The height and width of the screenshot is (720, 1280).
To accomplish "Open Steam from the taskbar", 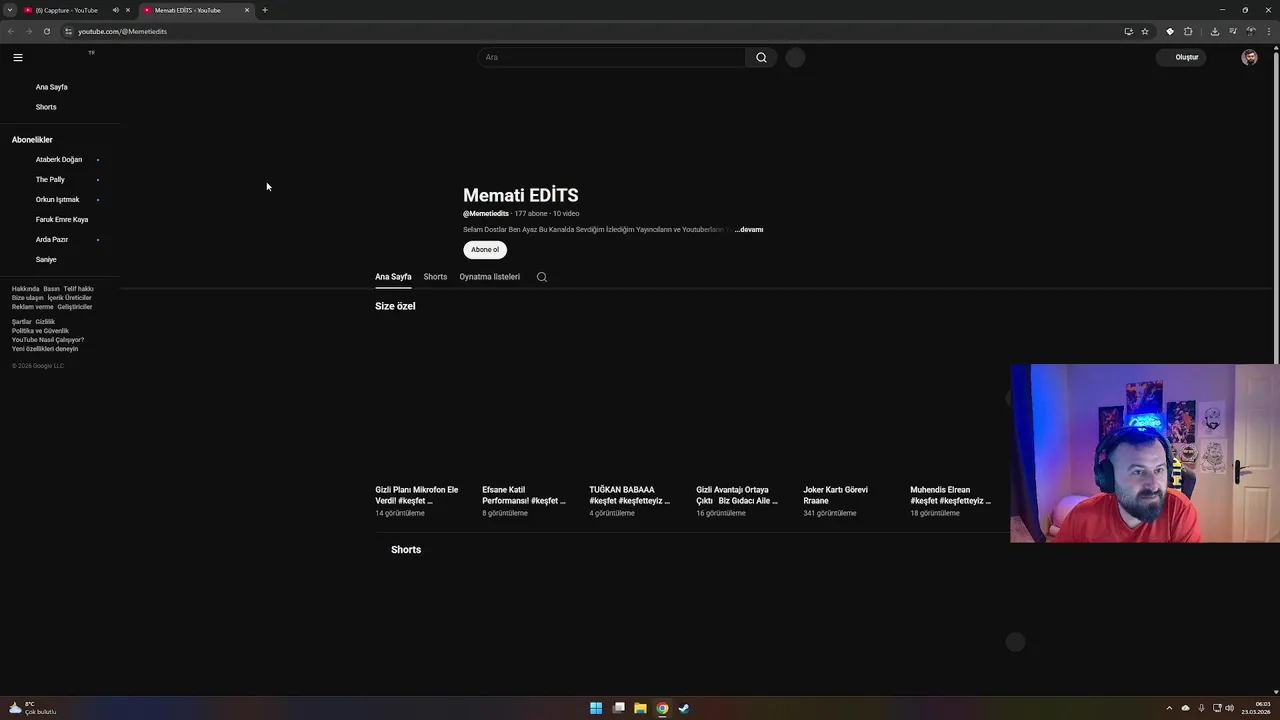I will pos(684,708).
